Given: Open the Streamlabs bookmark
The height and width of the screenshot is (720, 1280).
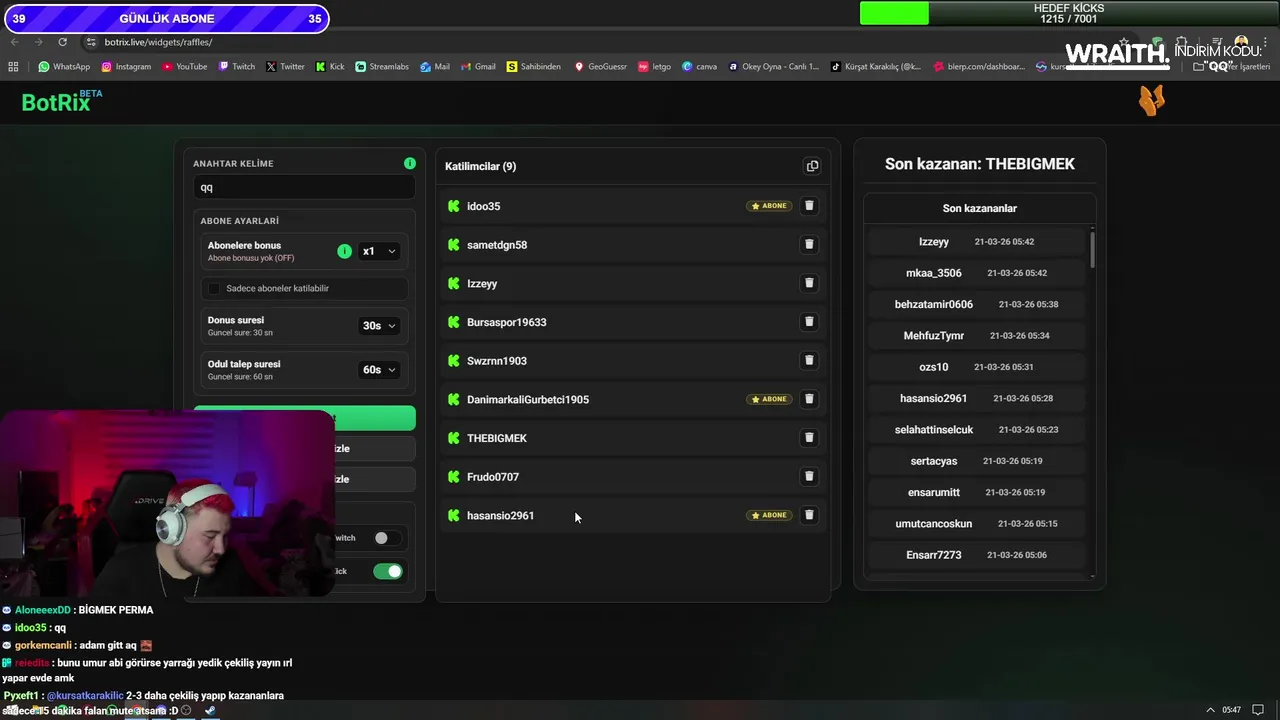Looking at the screenshot, I should tap(382, 67).
